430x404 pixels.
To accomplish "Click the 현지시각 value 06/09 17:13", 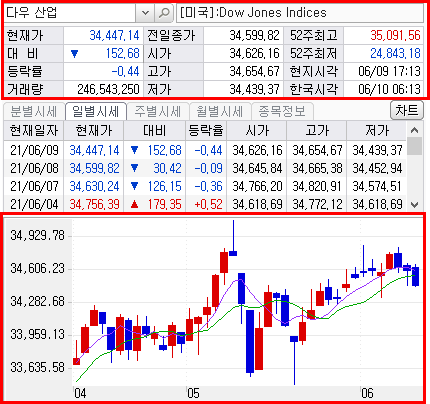I will [389, 71].
